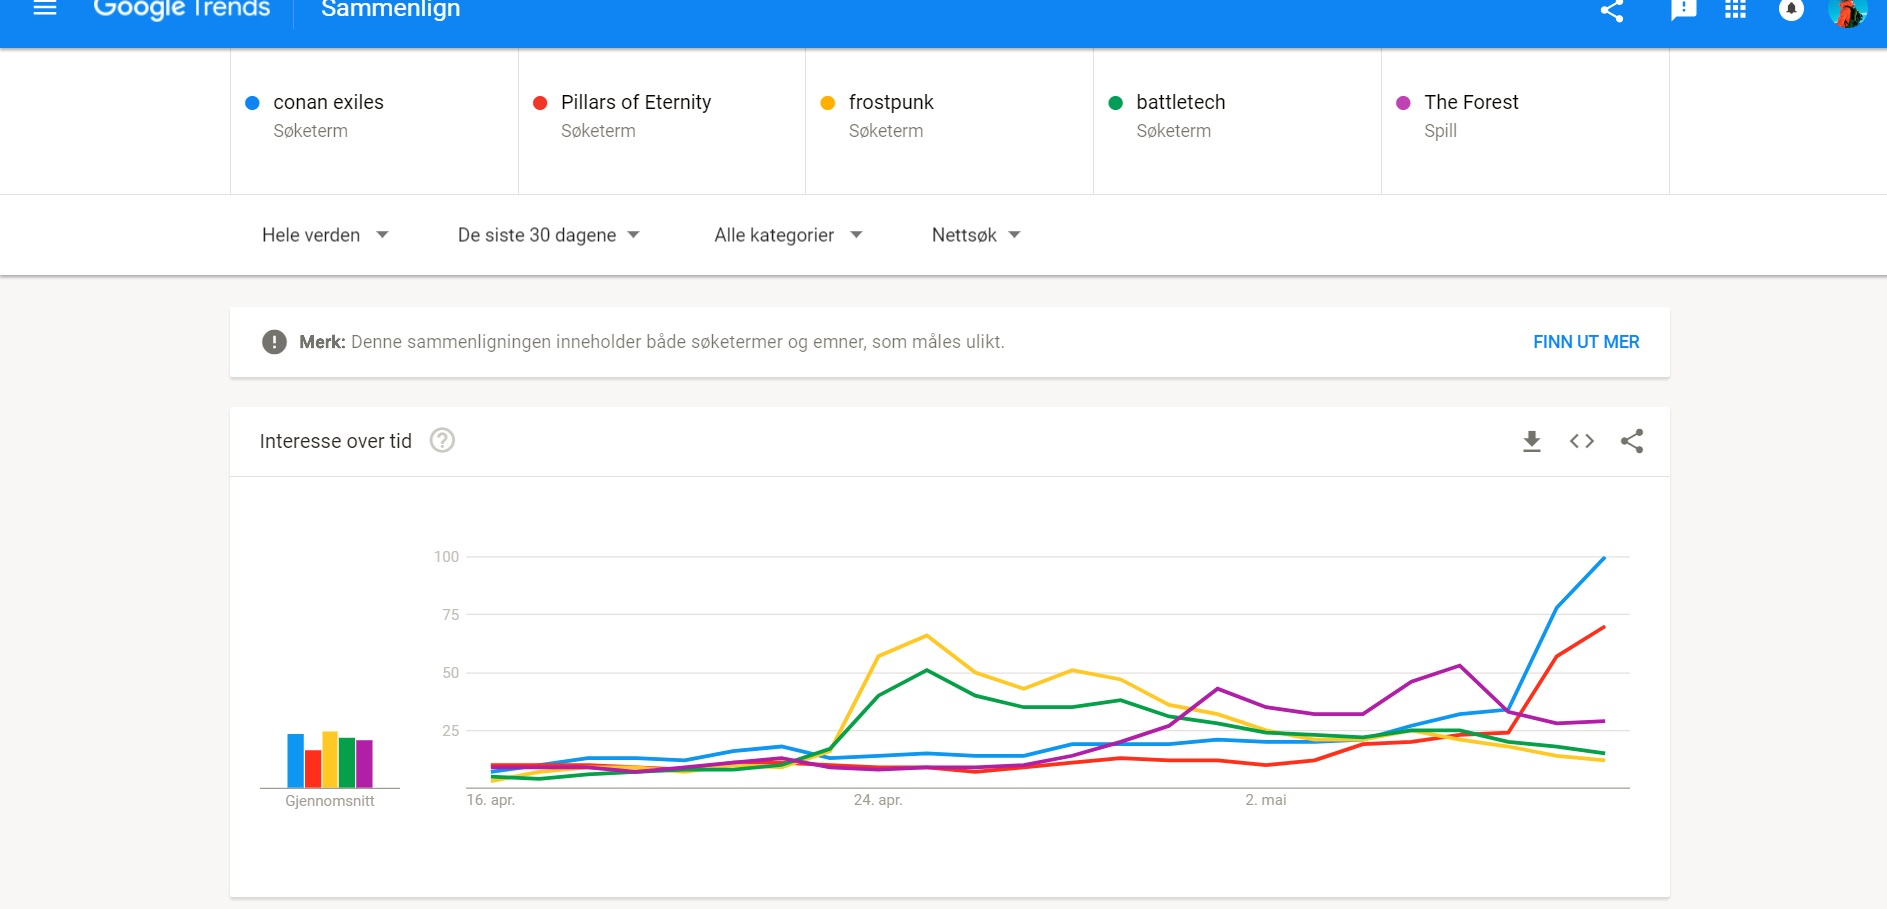Open help icon next to Interesse over tid
The height and width of the screenshot is (909, 1887).
(x=442, y=440)
